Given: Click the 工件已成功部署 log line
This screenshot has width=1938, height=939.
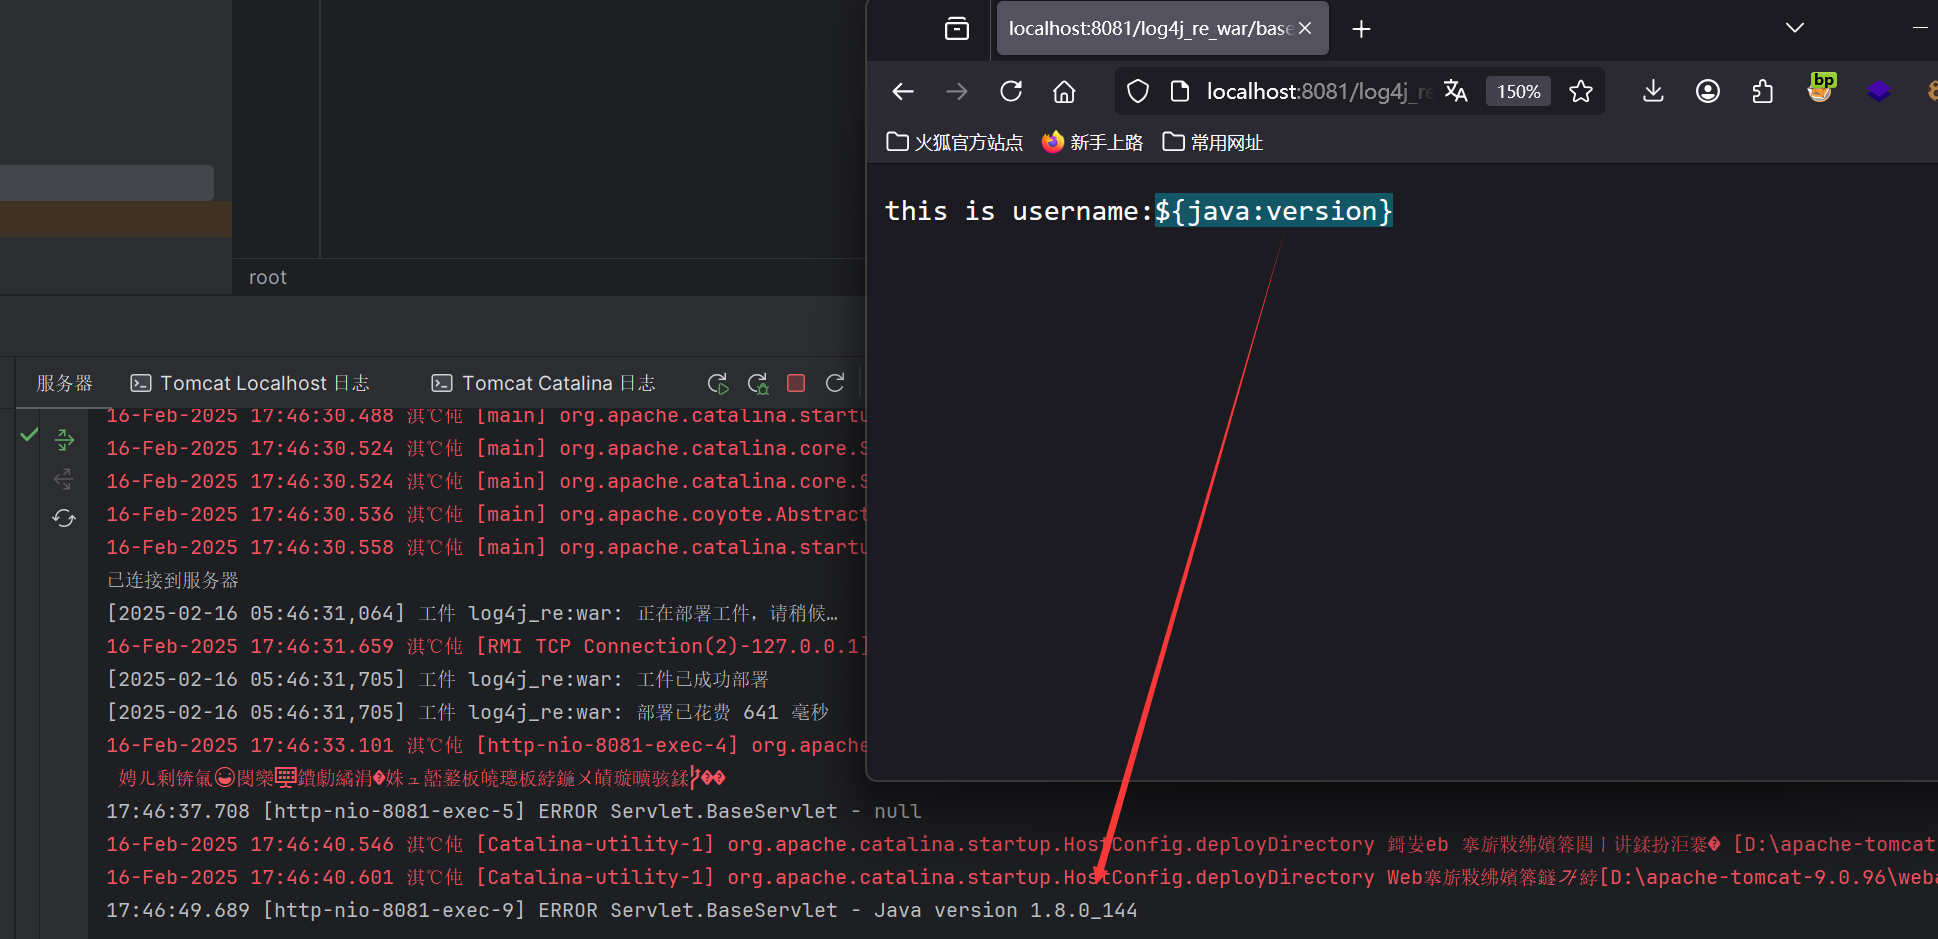Looking at the screenshot, I should [438, 679].
